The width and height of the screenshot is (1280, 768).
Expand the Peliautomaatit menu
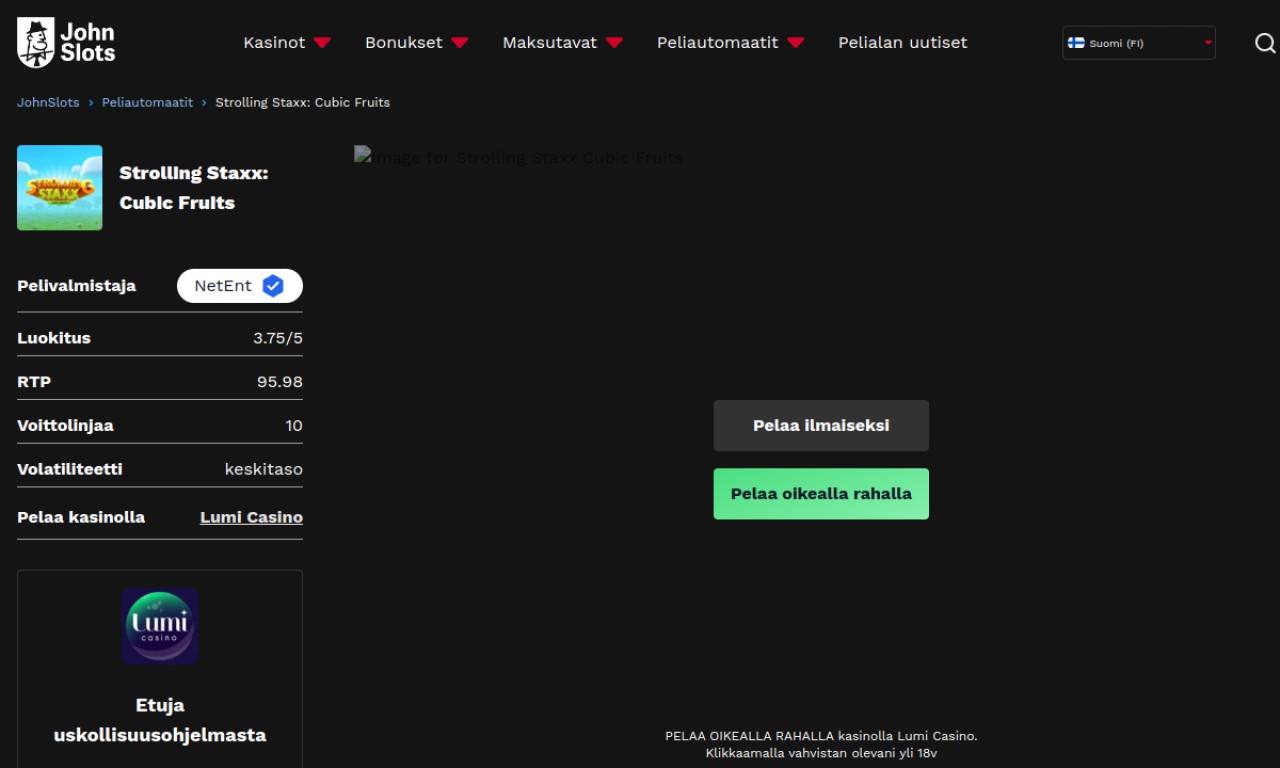click(730, 42)
